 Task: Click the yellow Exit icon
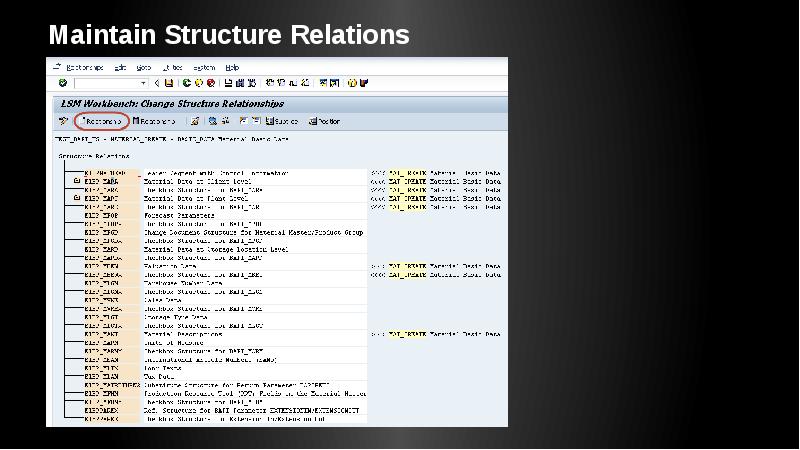[x=198, y=83]
